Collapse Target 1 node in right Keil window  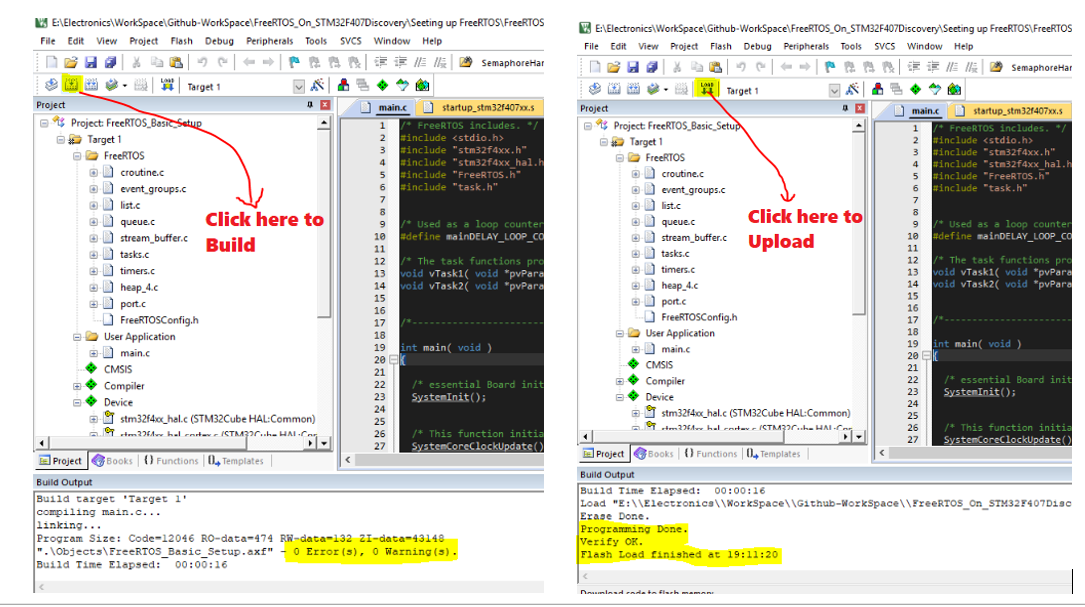[603, 142]
